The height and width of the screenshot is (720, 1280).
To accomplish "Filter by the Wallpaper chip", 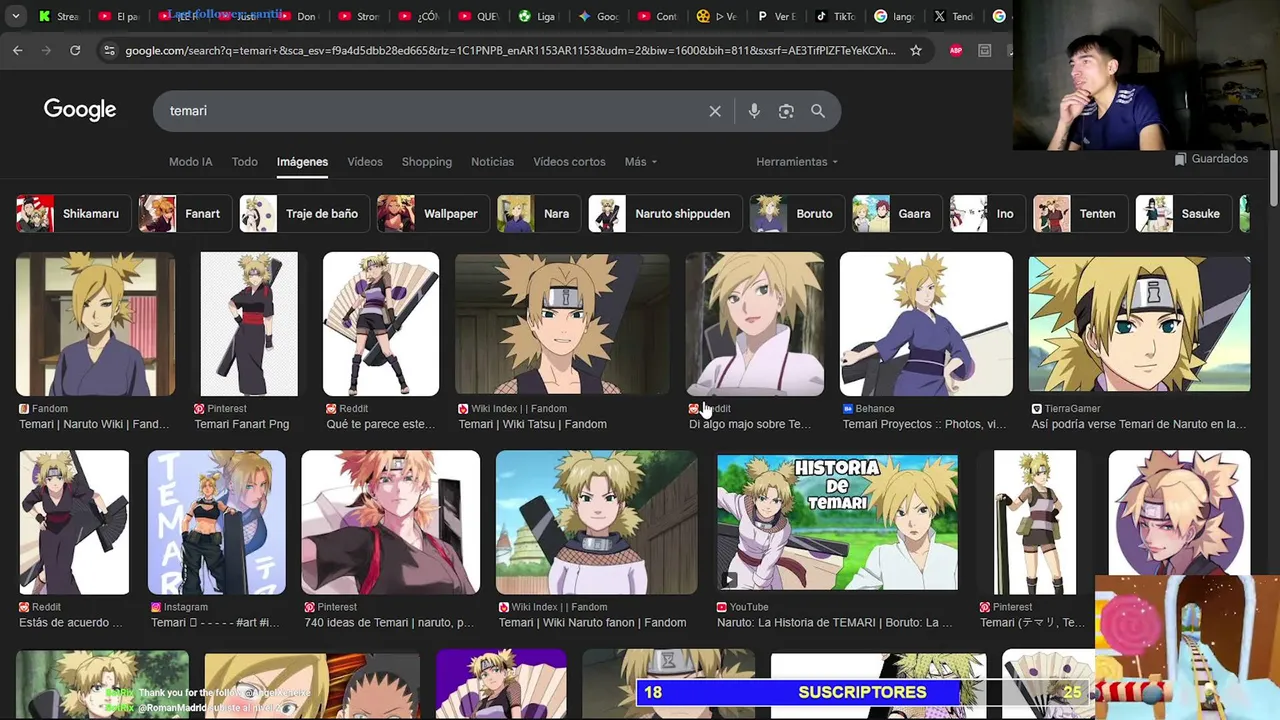I will pyautogui.click(x=433, y=214).
